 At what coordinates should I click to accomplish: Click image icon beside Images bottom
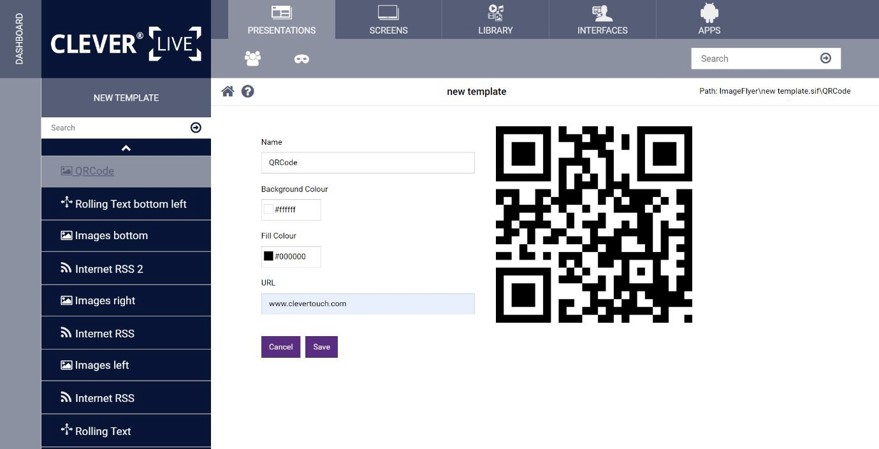point(66,235)
